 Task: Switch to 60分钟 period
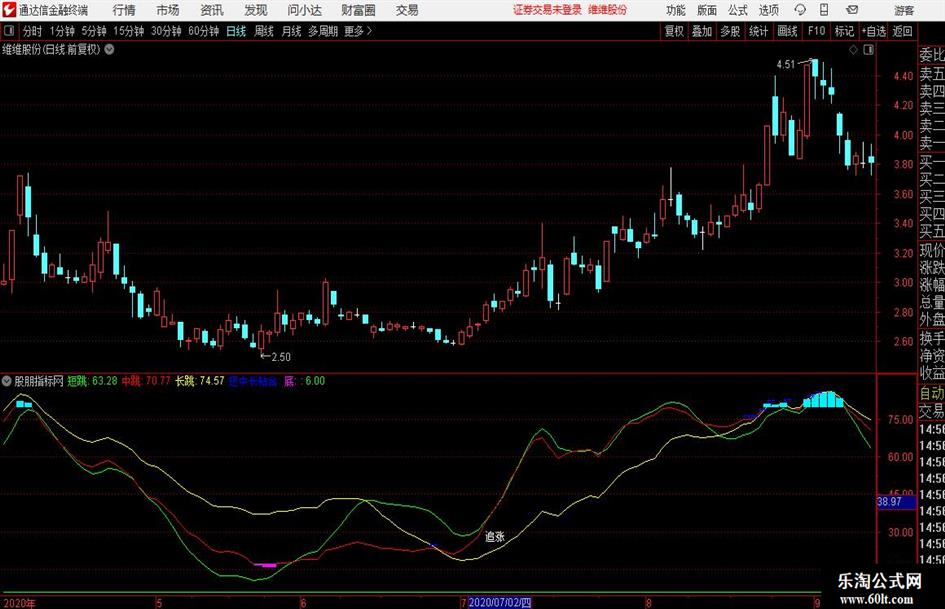tap(203, 31)
